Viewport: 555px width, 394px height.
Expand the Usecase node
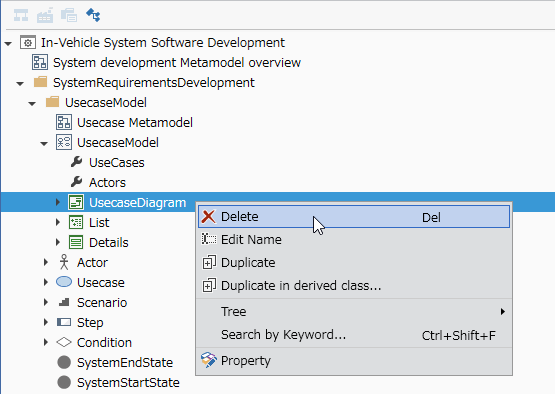pos(46,282)
